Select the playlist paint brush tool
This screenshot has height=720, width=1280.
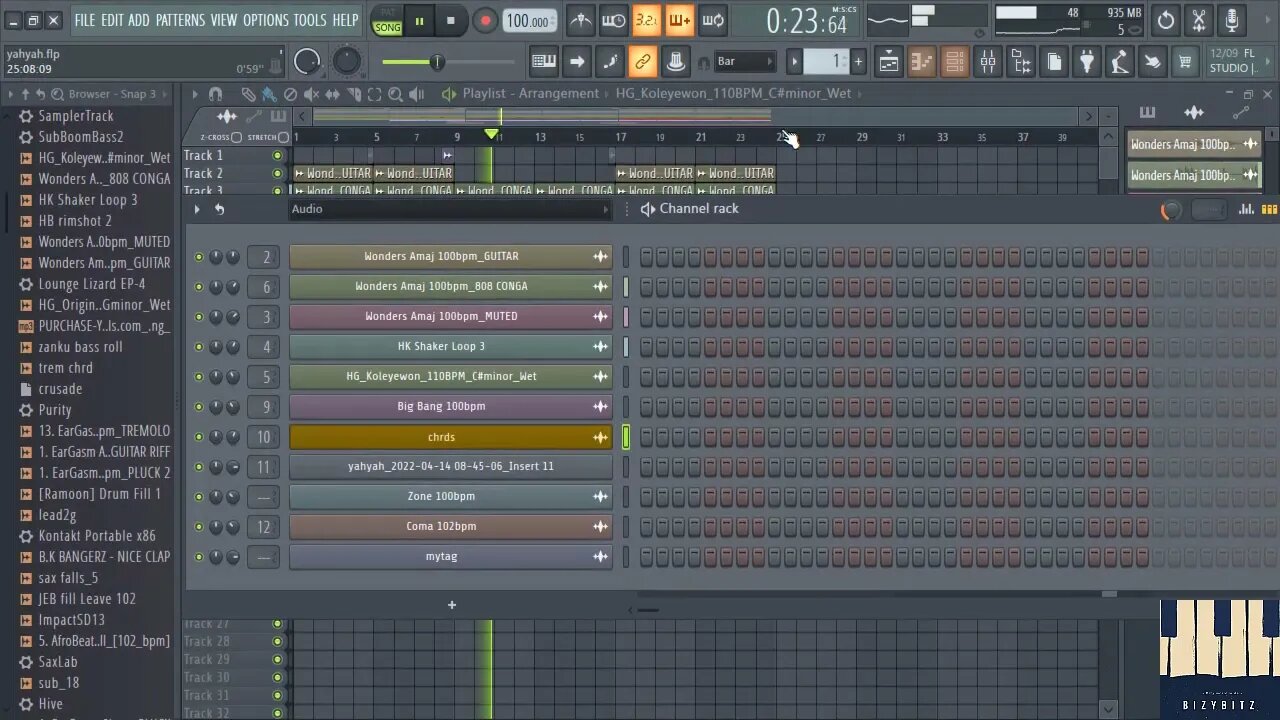pyautogui.click(x=269, y=94)
